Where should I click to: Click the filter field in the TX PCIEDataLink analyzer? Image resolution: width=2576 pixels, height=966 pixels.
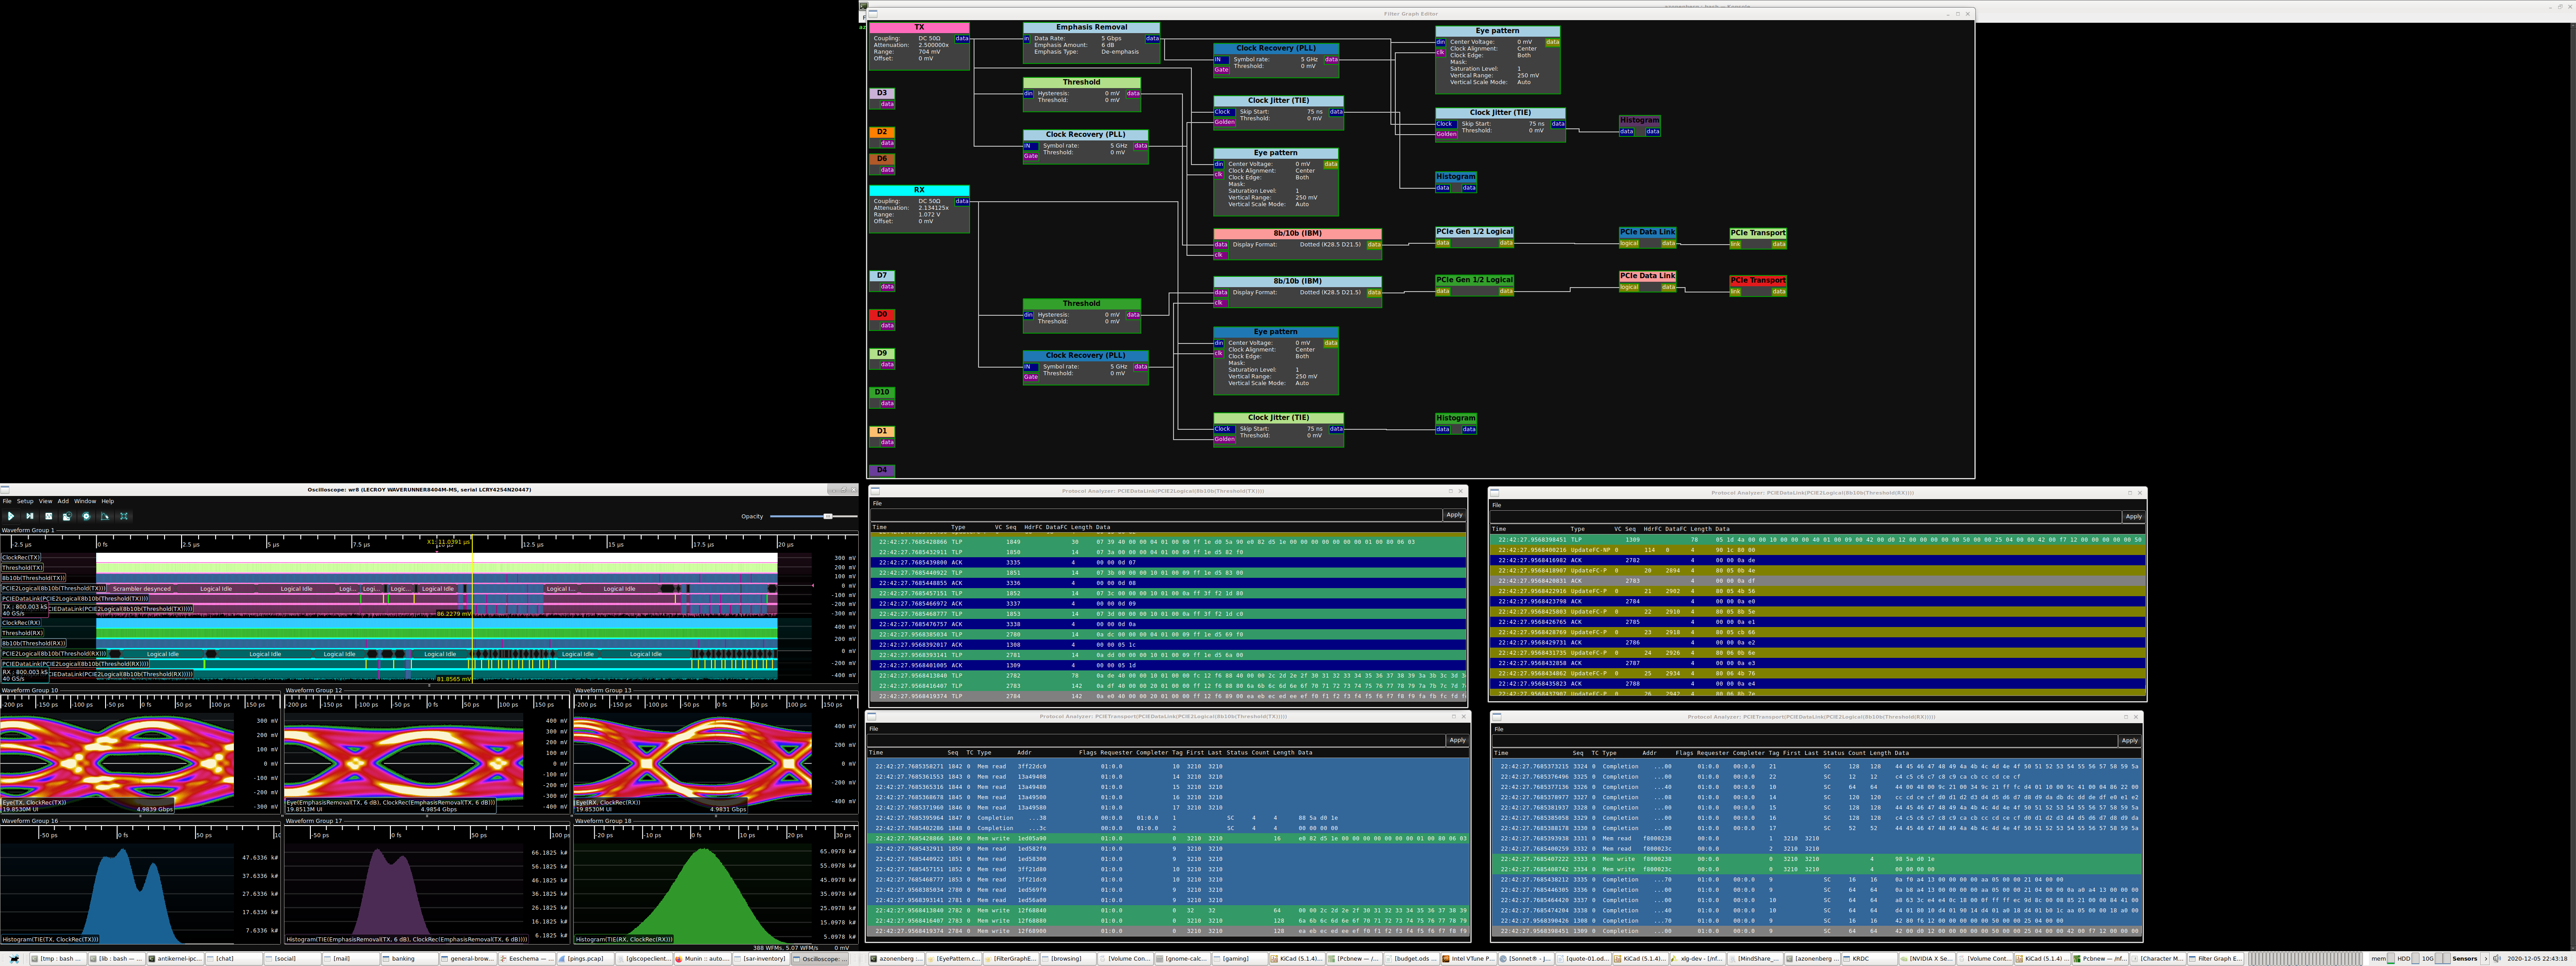[1155, 515]
